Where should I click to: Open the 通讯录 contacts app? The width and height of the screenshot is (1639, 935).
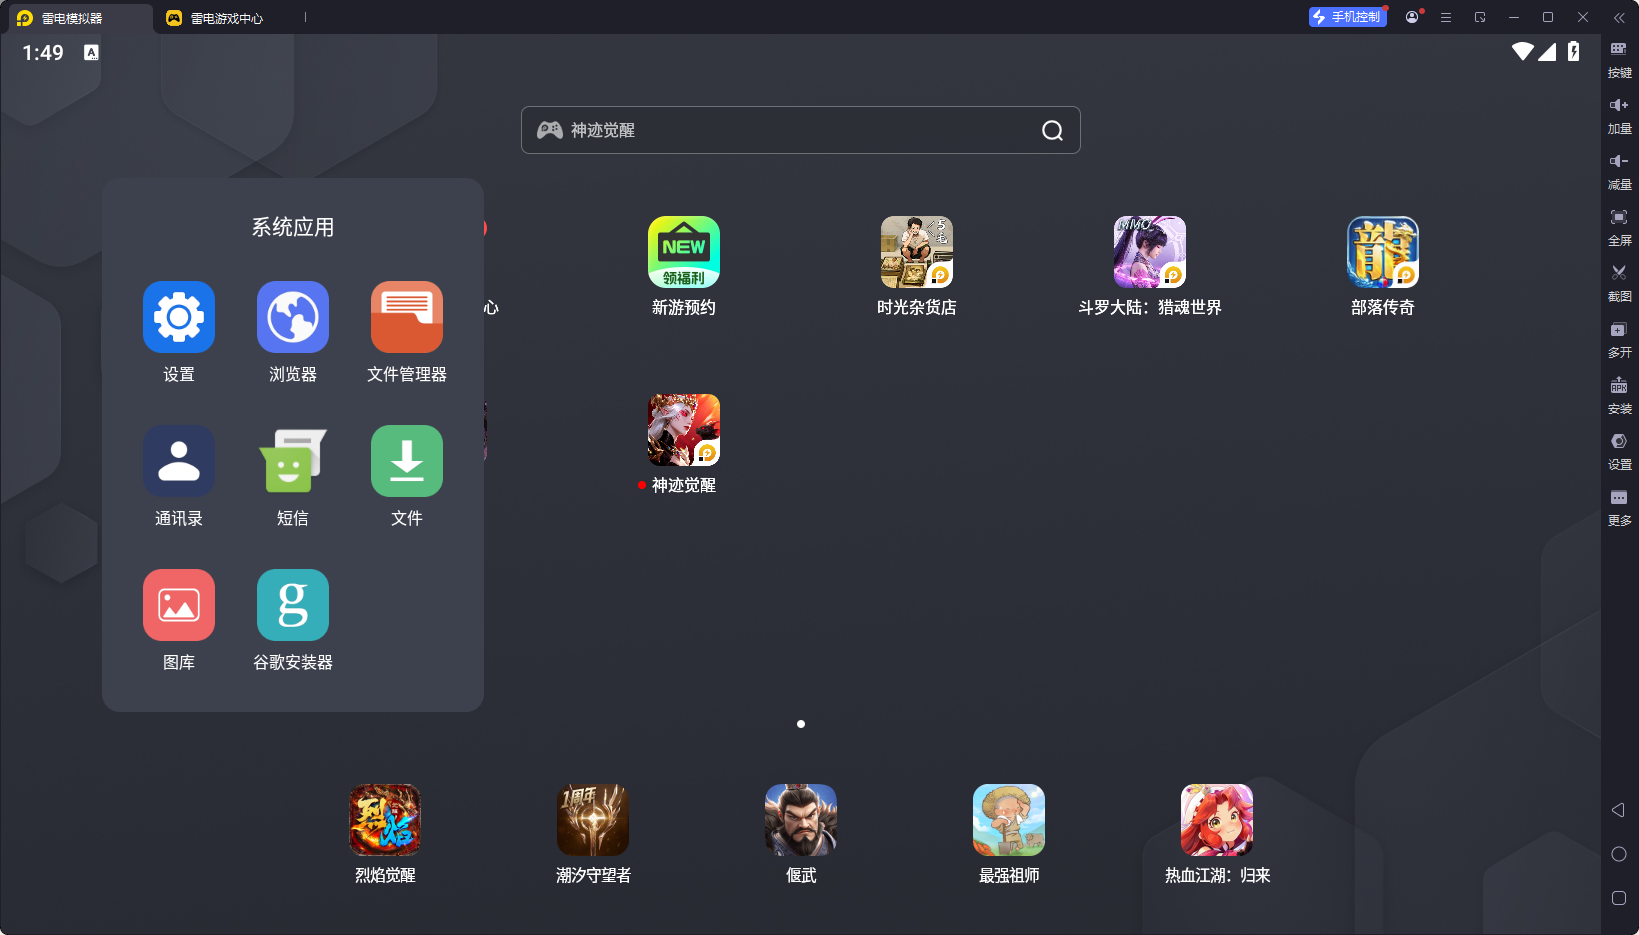pos(179,461)
